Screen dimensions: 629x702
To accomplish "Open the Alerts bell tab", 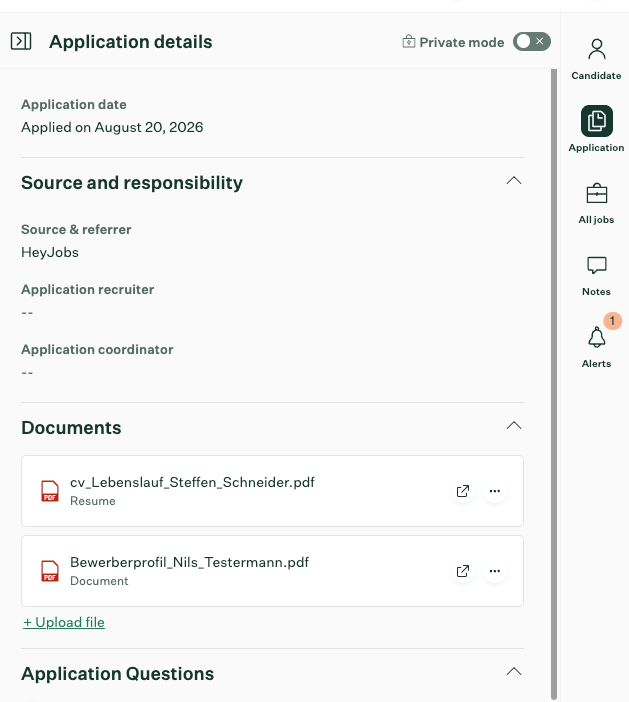I will (596, 347).
